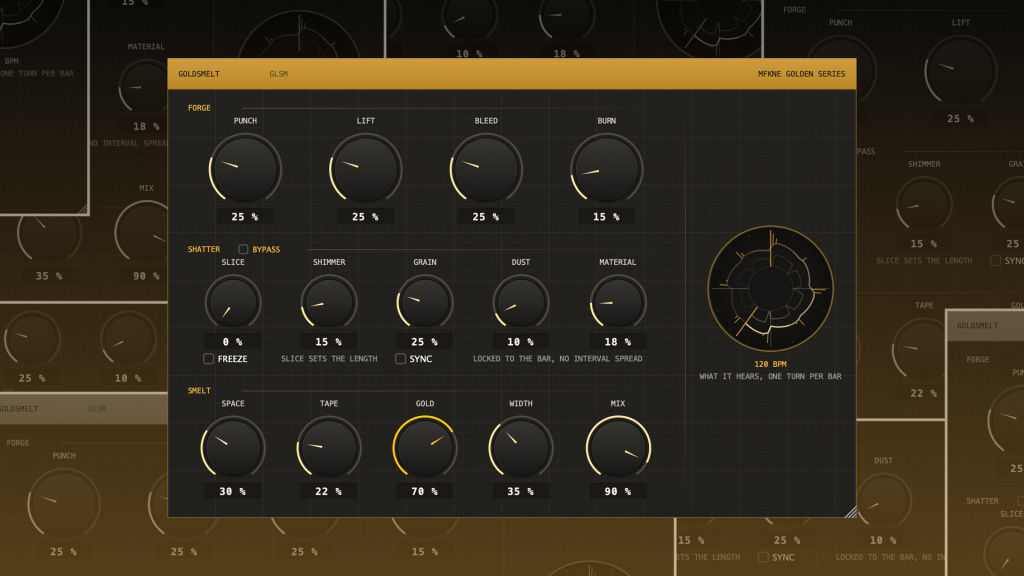The height and width of the screenshot is (576, 1024).
Task: Click the PUNCH knob in the Forge section
Action: (245, 169)
